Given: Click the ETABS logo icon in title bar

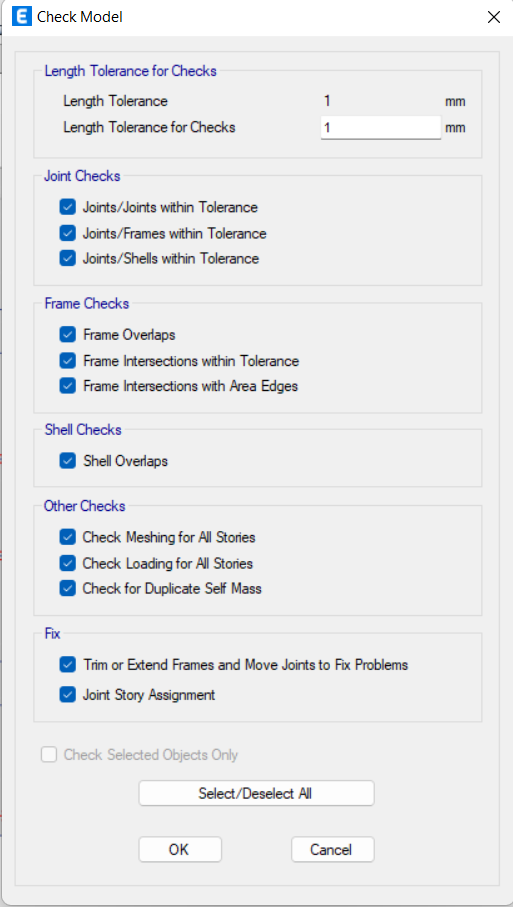Looking at the screenshot, I should click(21, 16).
